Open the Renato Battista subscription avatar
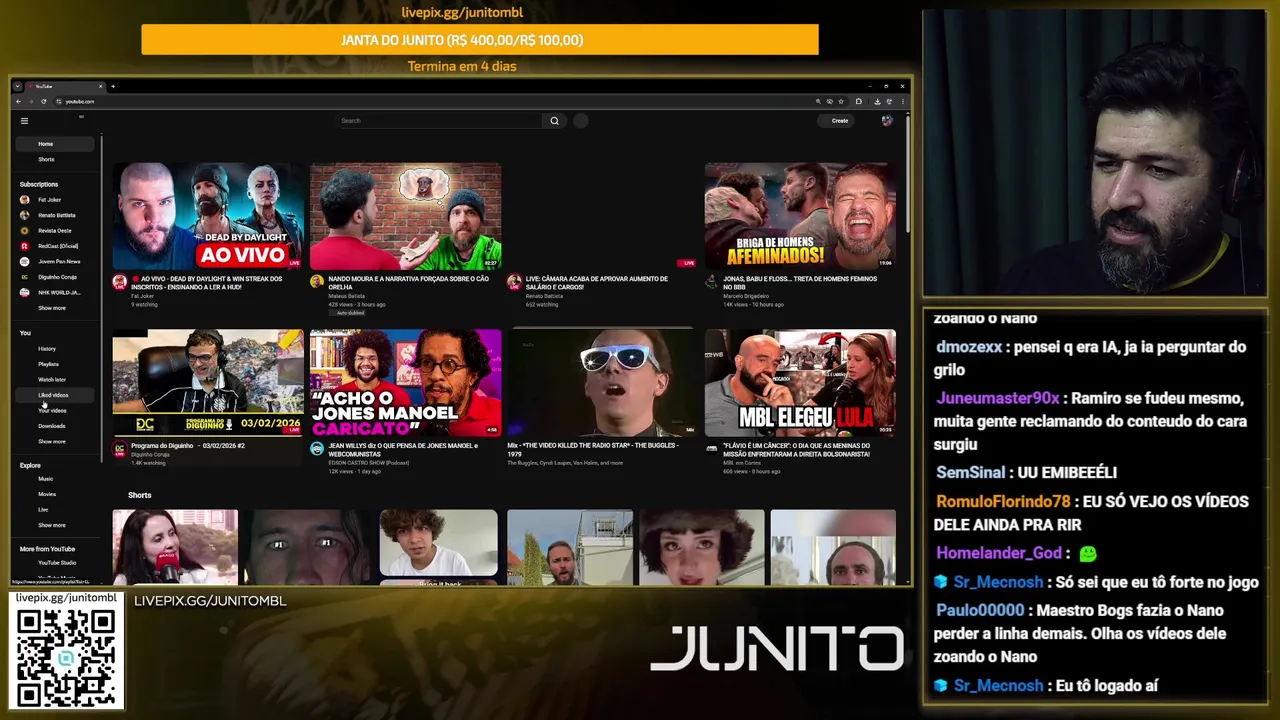This screenshot has height=720, width=1280. pyautogui.click(x=25, y=215)
